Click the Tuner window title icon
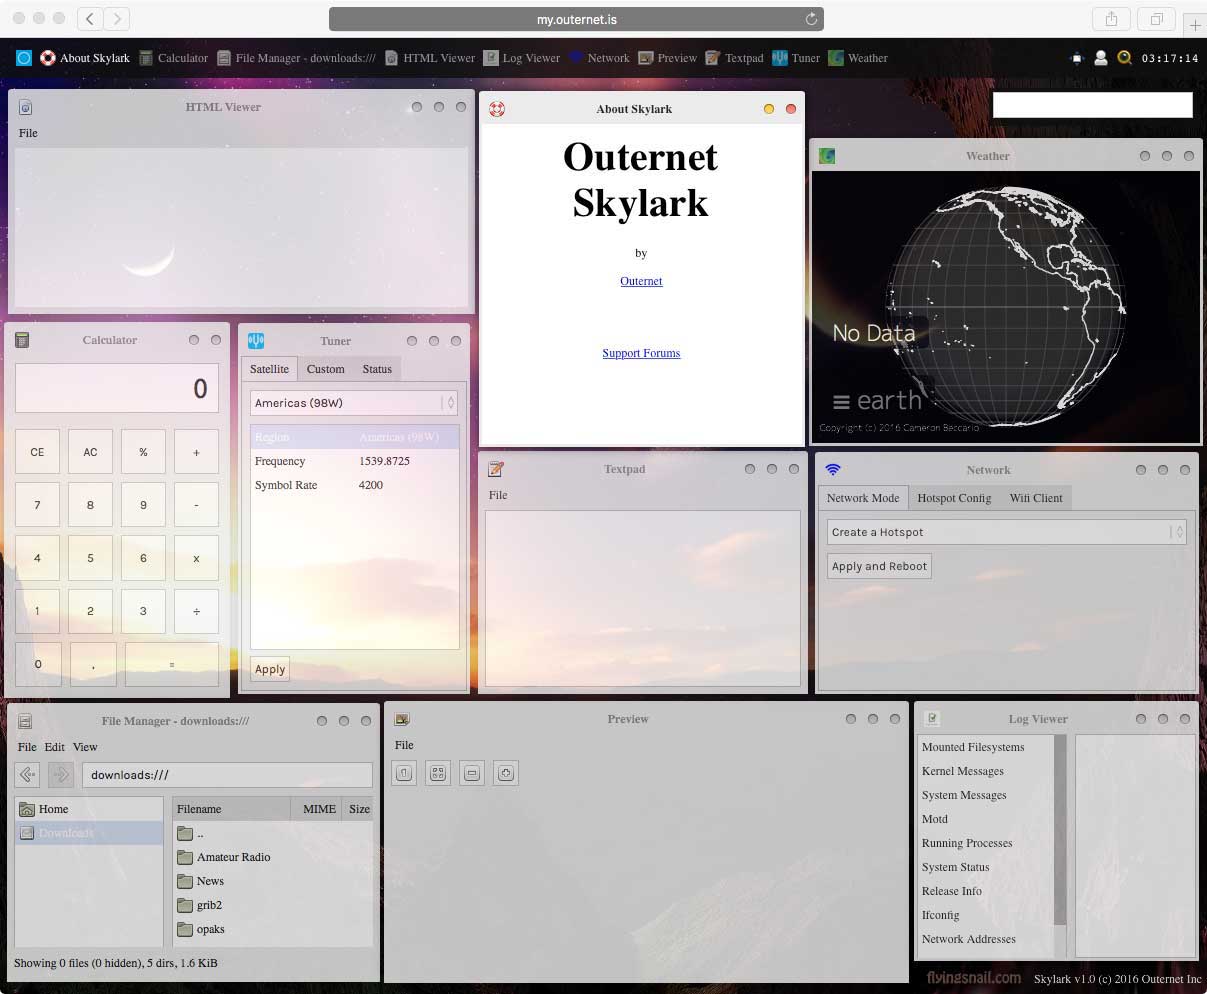Screen dimensions: 1207x994 click(x=256, y=341)
